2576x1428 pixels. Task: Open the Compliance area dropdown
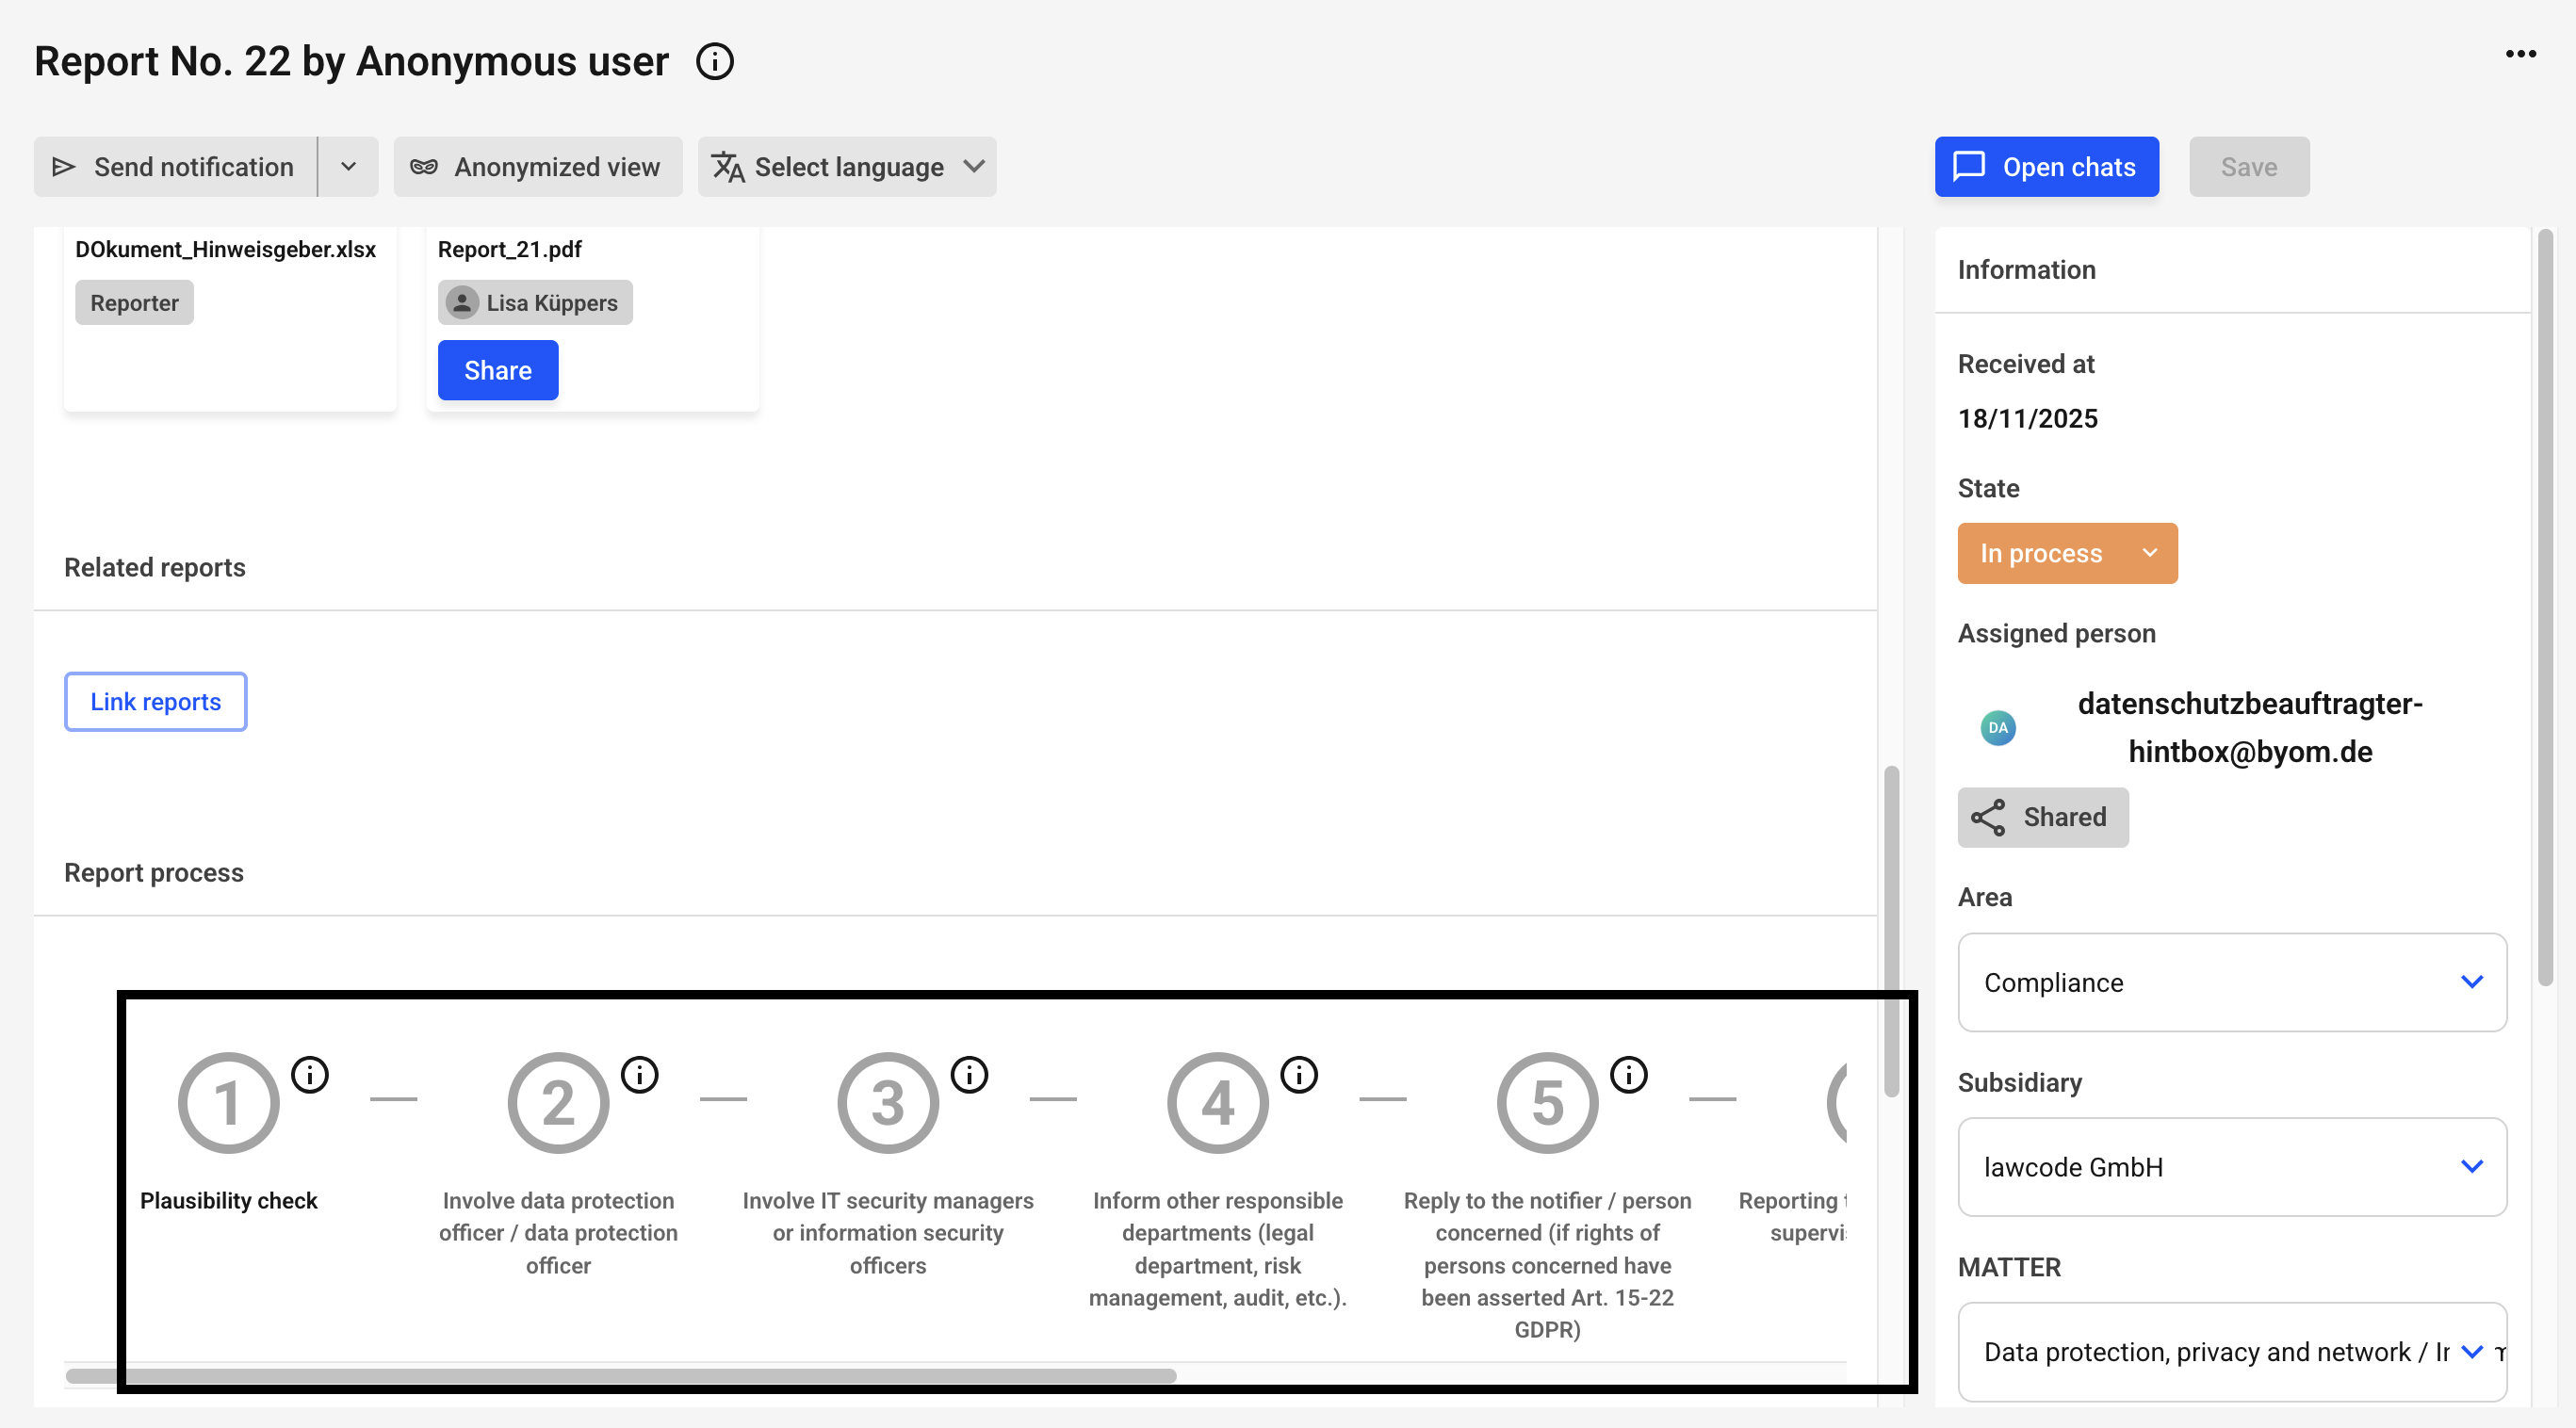2231,982
